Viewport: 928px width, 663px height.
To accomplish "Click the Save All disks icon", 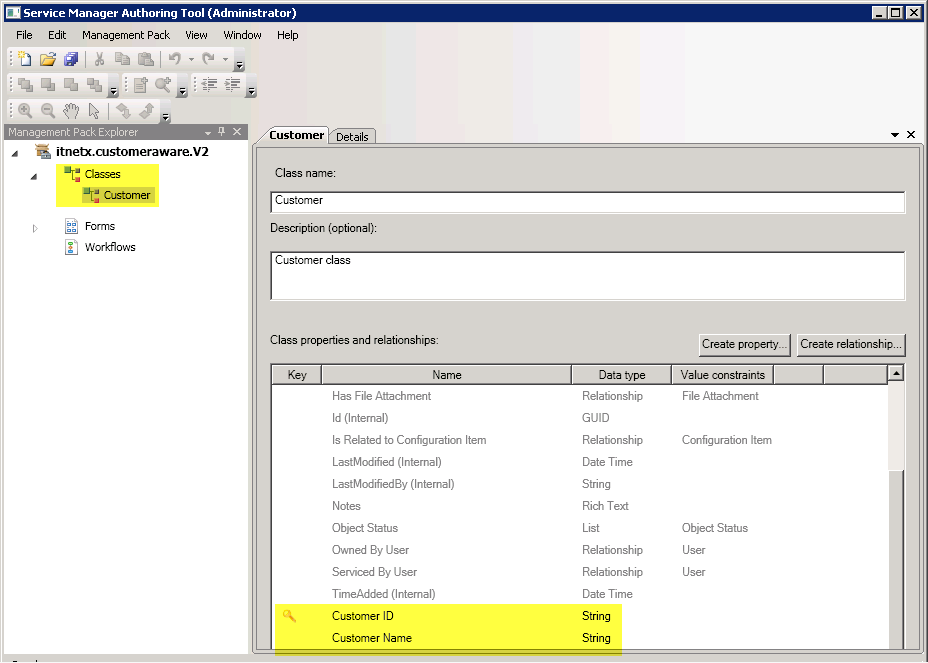I will [70, 60].
